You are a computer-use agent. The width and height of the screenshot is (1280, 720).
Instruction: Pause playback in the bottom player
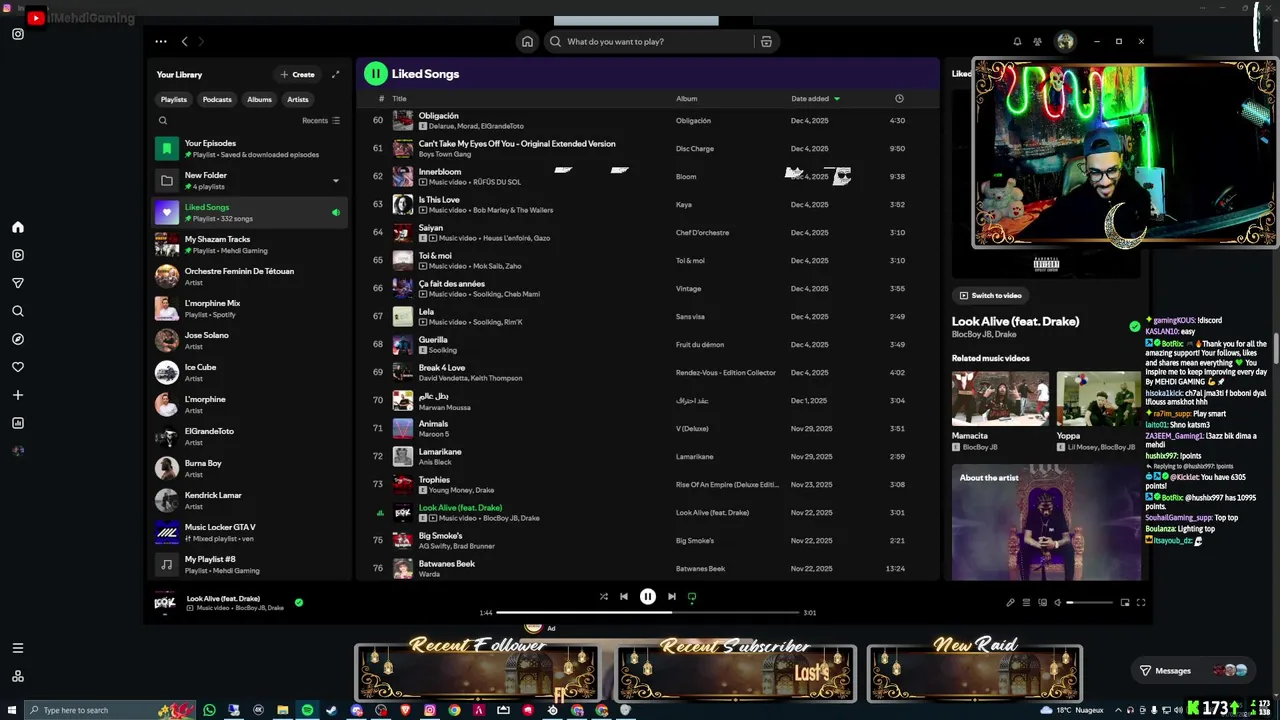click(648, 597)
